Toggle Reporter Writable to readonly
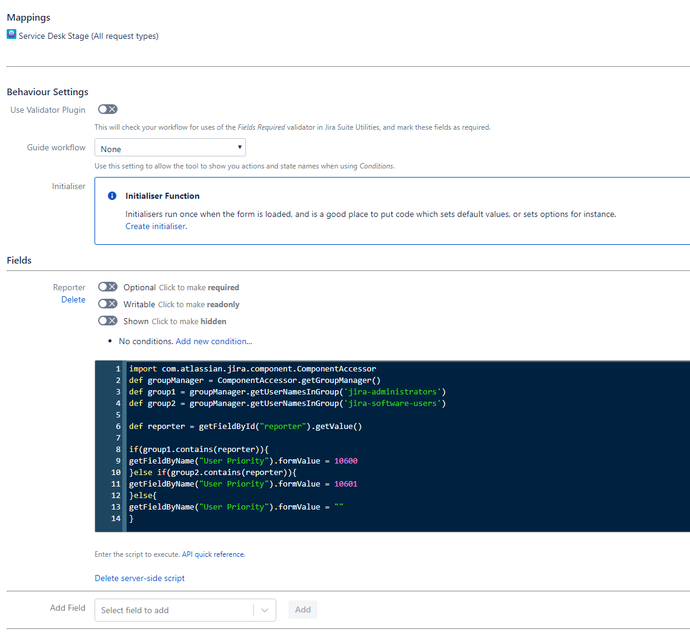This screenshot has height=632, width=690. point(107,304)
